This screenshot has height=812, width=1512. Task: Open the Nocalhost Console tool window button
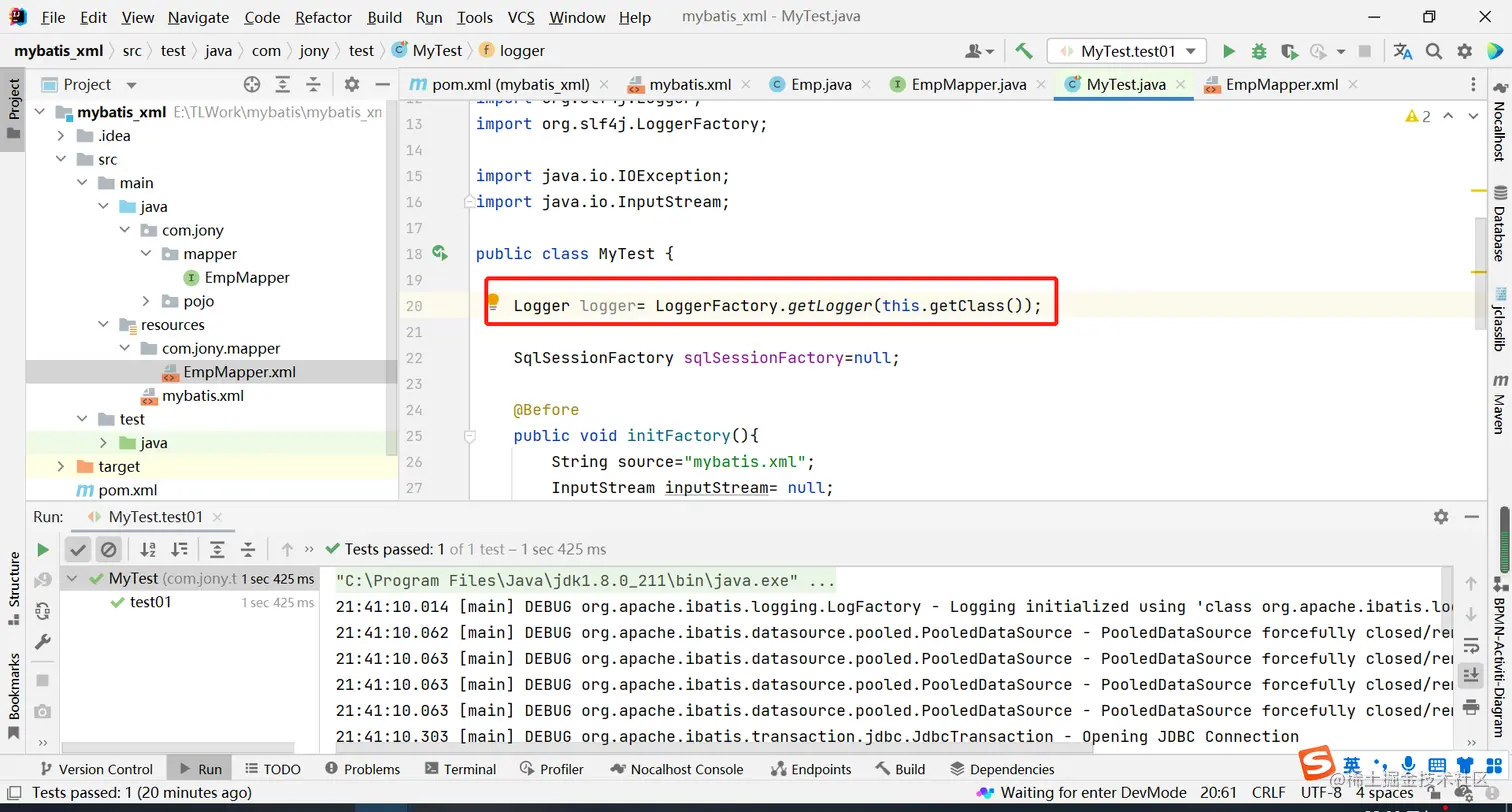pyautogui.click(x=676, y=769)
